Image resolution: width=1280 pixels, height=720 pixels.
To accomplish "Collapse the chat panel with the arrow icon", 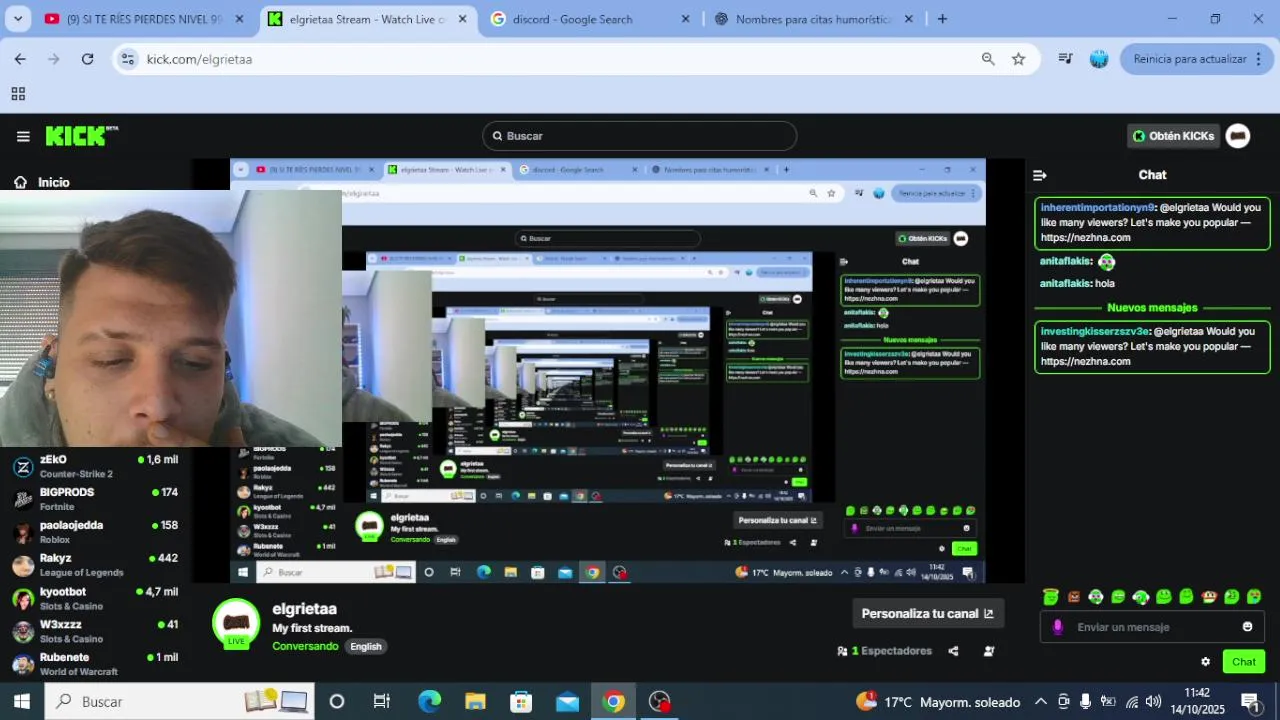I will tap(1040, 175).
